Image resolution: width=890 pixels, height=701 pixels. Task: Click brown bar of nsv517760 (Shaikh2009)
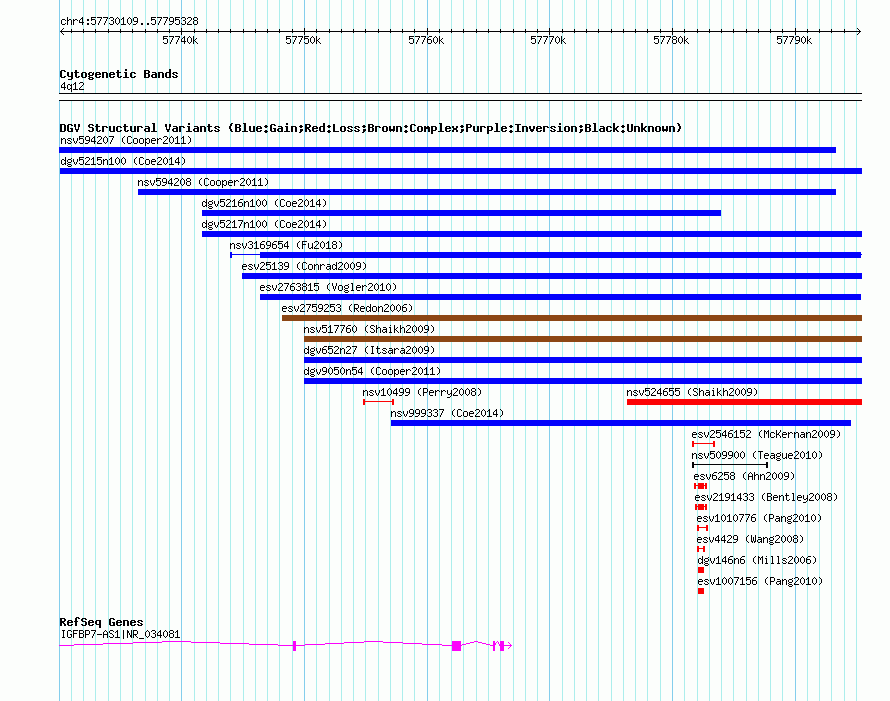pyautogui.click(x=583, y=339)
